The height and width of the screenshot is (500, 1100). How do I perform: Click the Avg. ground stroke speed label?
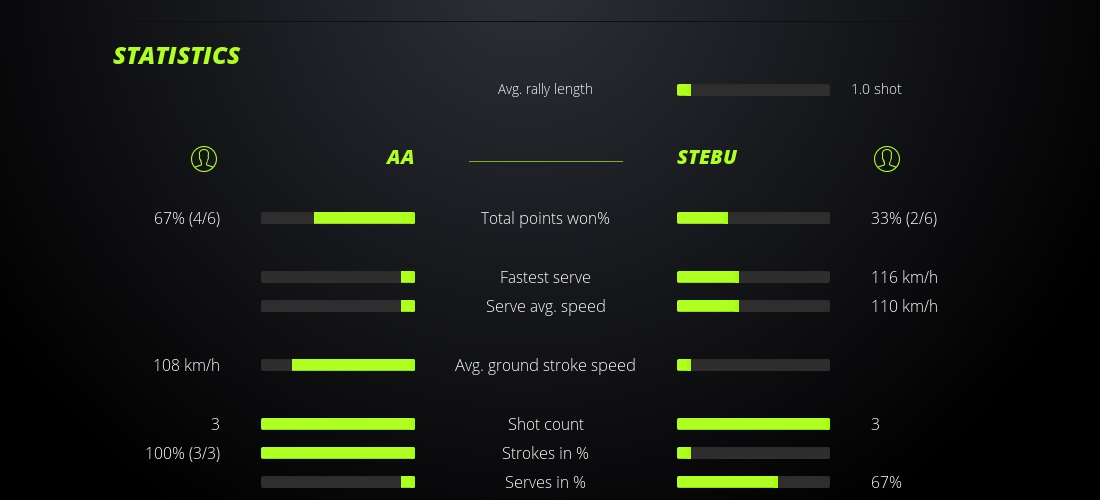pyautogui.click(x=545, y=365)
